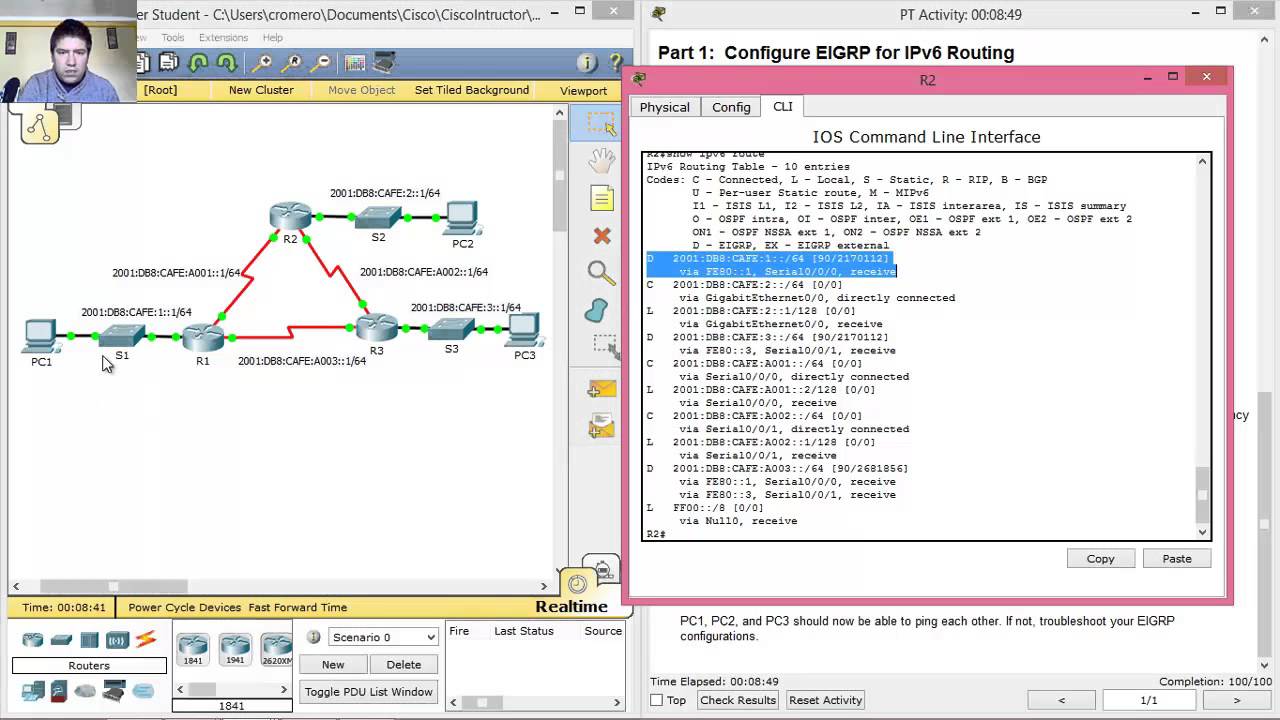
Task: Select the Switches device category icon
Action: (62, 640)
